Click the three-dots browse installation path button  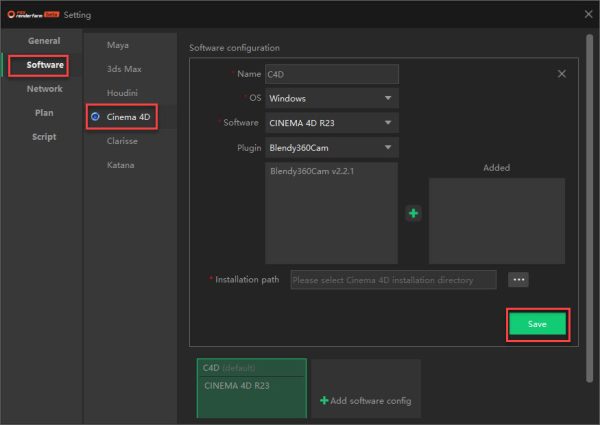click(x=517, y=280)
